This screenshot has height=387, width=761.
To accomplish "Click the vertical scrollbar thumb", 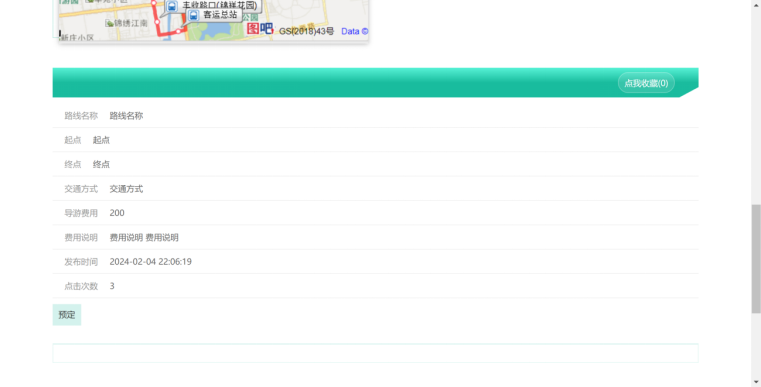I will point(756,259).
